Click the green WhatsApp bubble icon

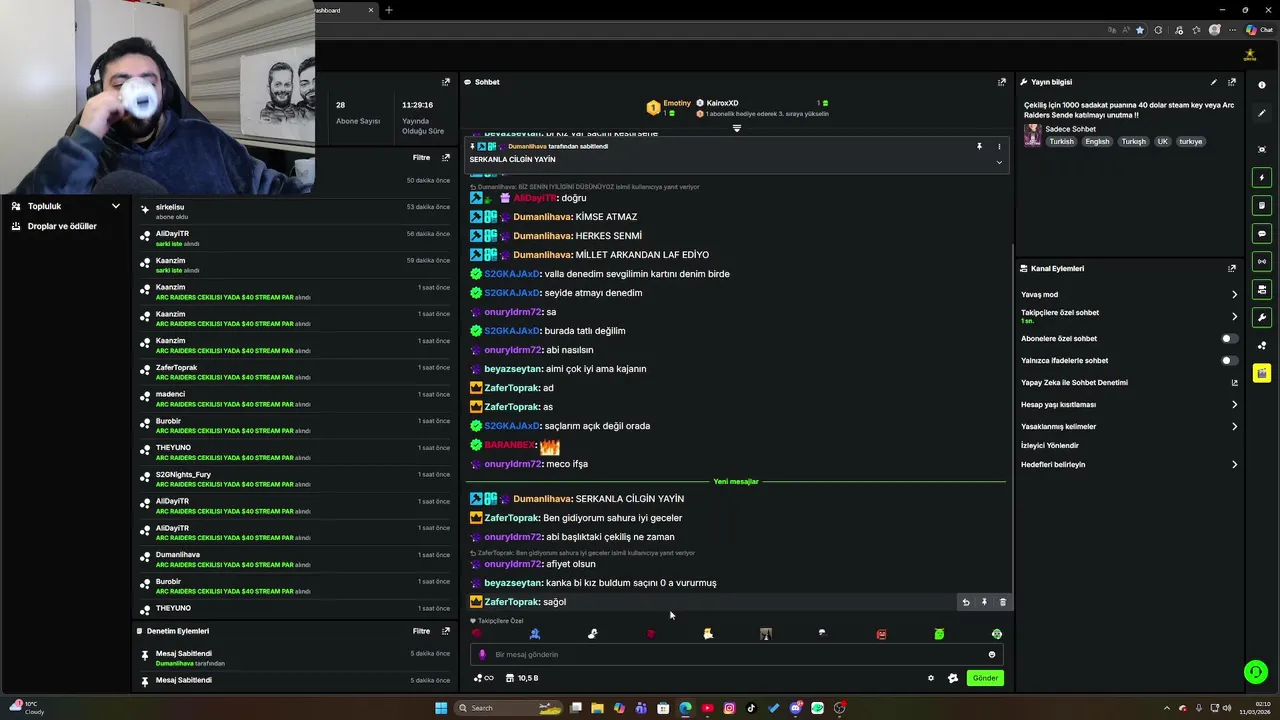(1255, 672)
